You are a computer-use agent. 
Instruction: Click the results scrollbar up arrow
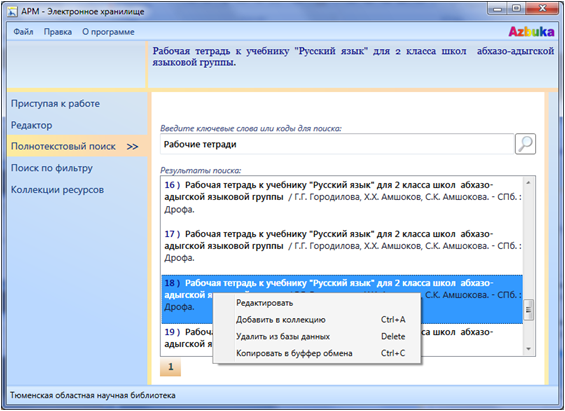(529, 183)
